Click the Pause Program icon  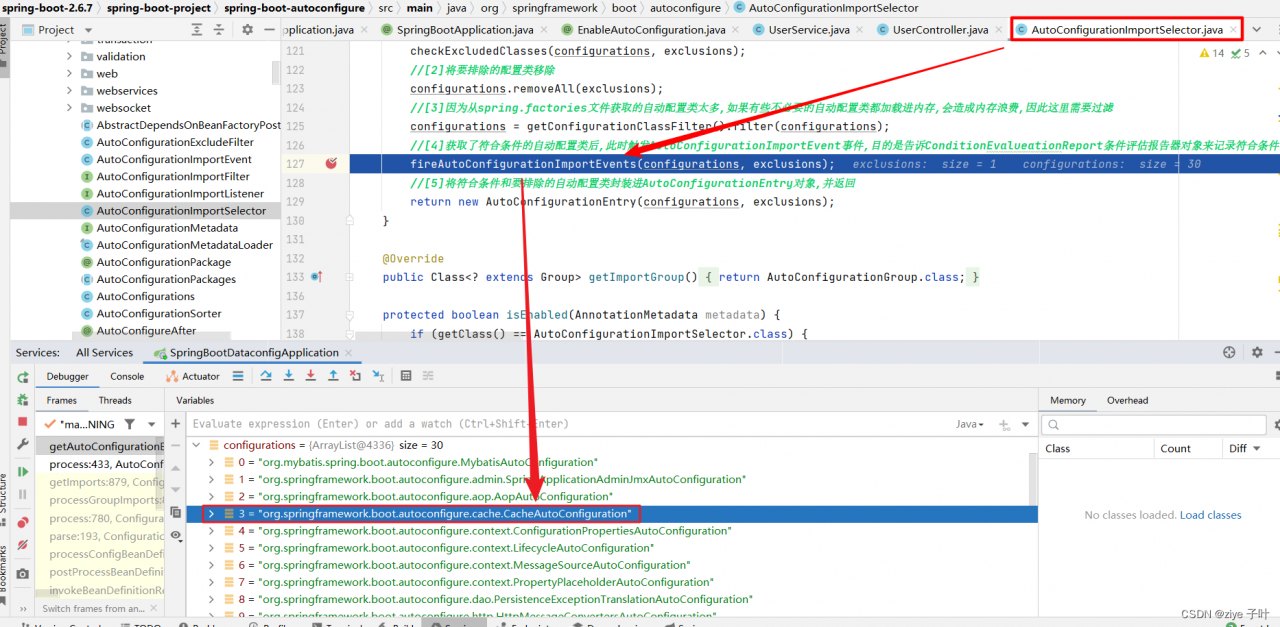23,495
